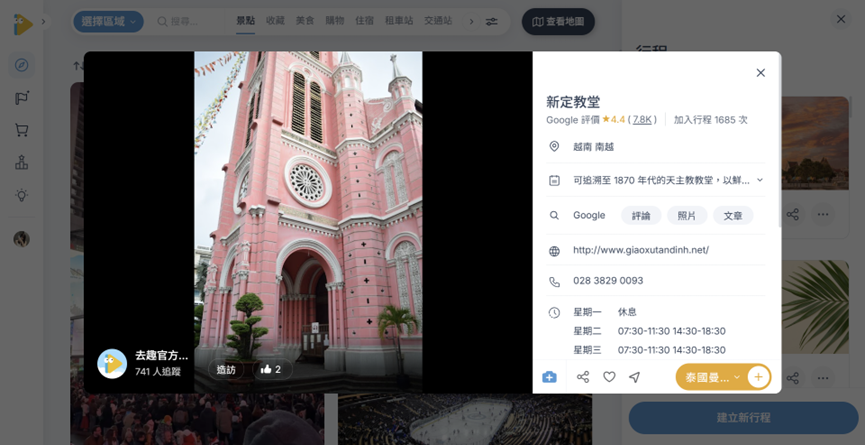Switch to the 景點 tab
The height and width of the screenshot is (445, 865).
tap(245, 21)
